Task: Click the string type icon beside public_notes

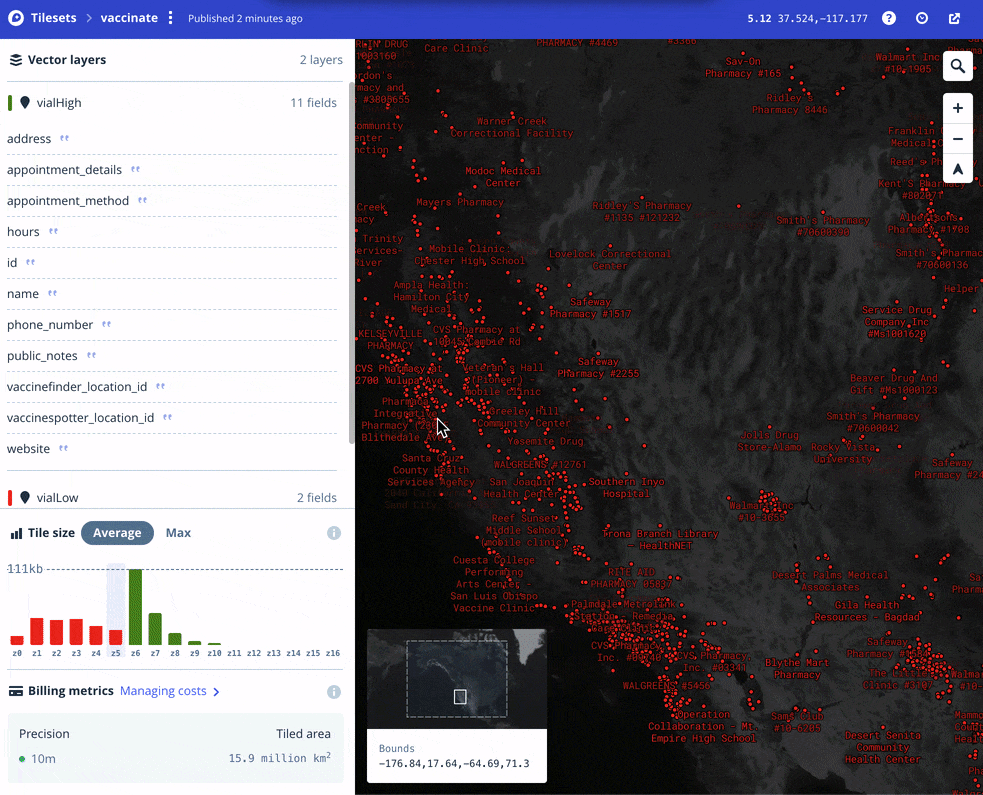Action: [92, 355]
